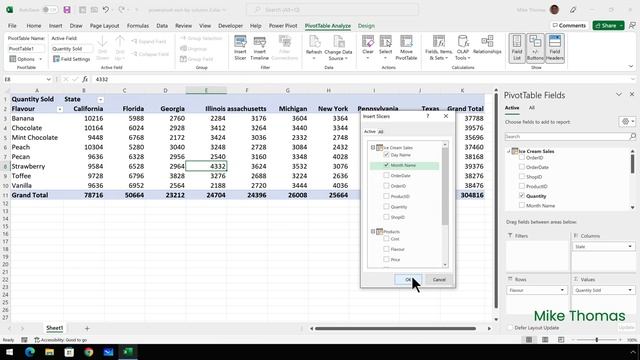Screen dimensions: 640x360
Task: Switch to Page Layout view in status bar
Action: pyautogui.click(x=545, y=340)
